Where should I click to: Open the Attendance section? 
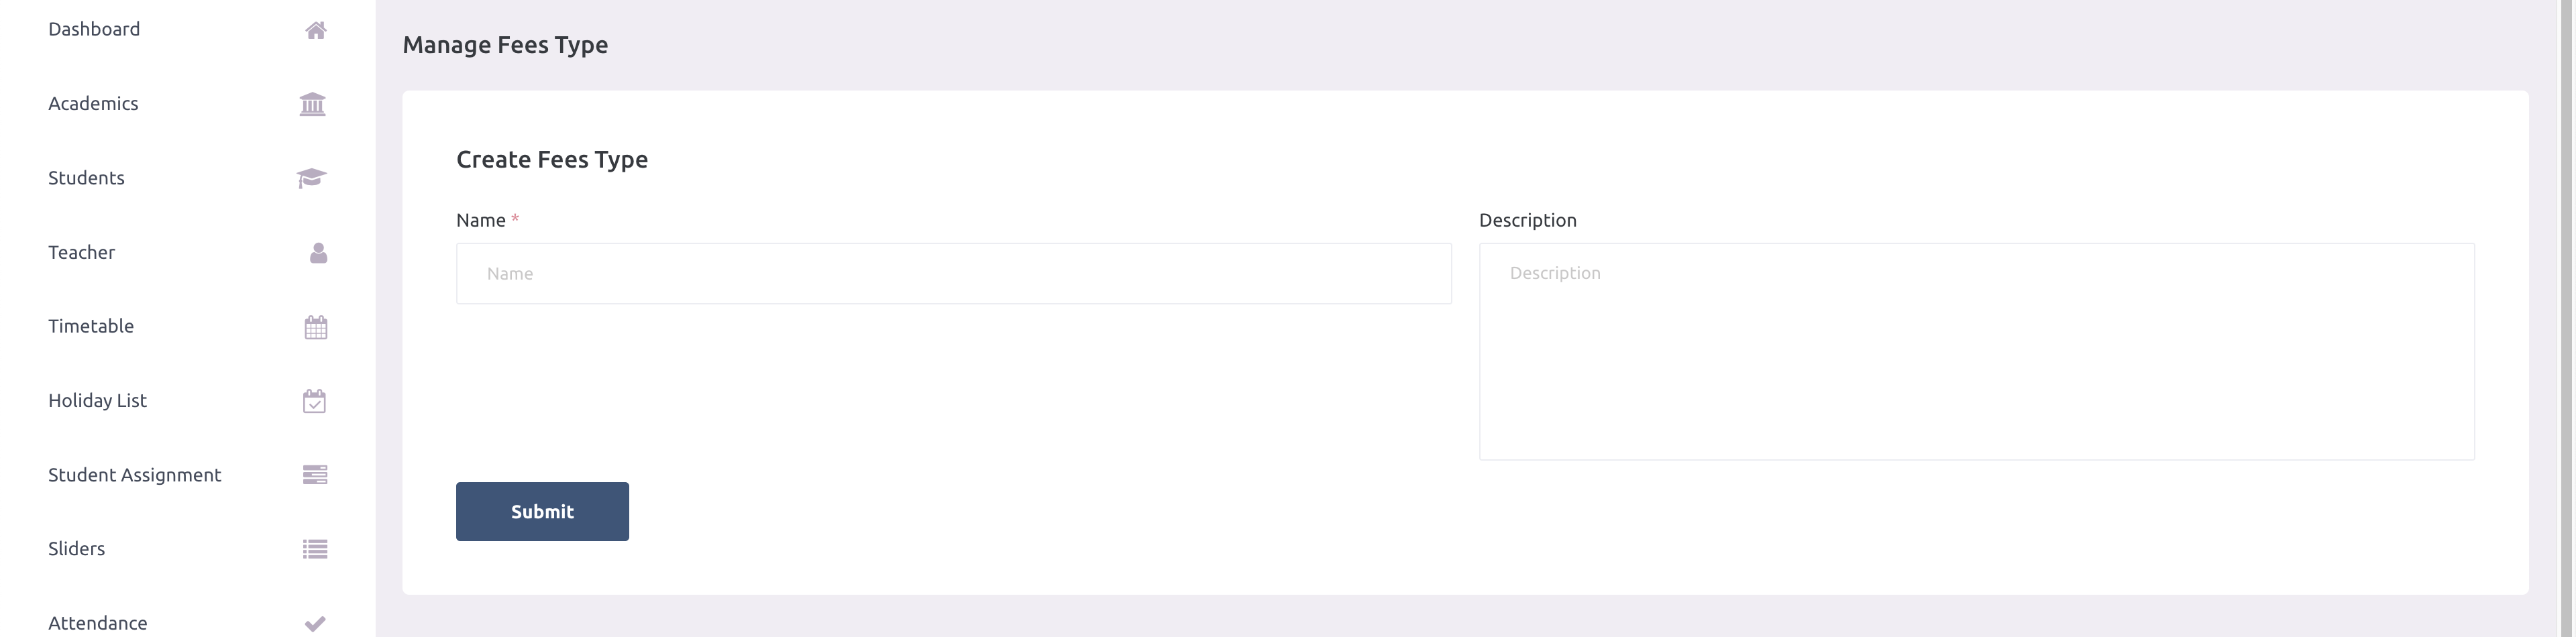[x=97, y=621]
